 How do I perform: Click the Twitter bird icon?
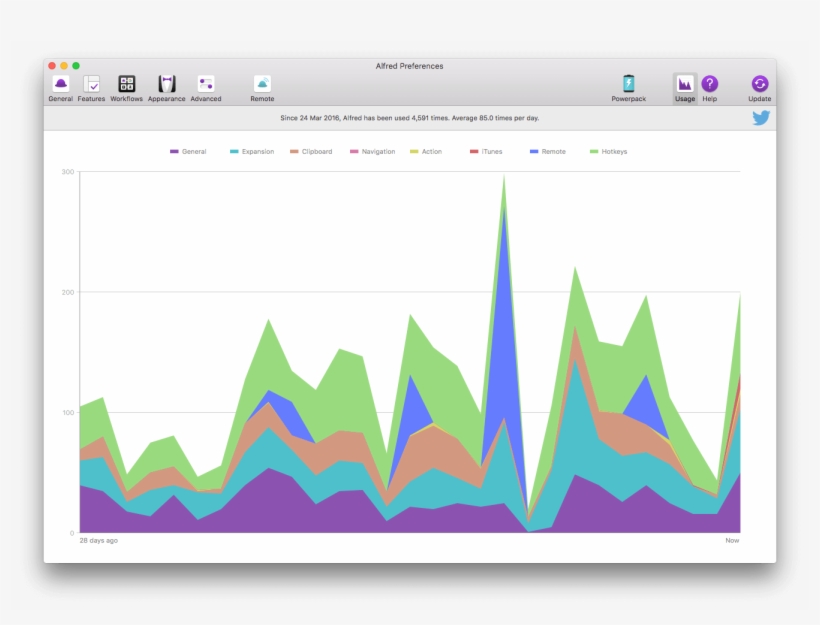(761, 118)
